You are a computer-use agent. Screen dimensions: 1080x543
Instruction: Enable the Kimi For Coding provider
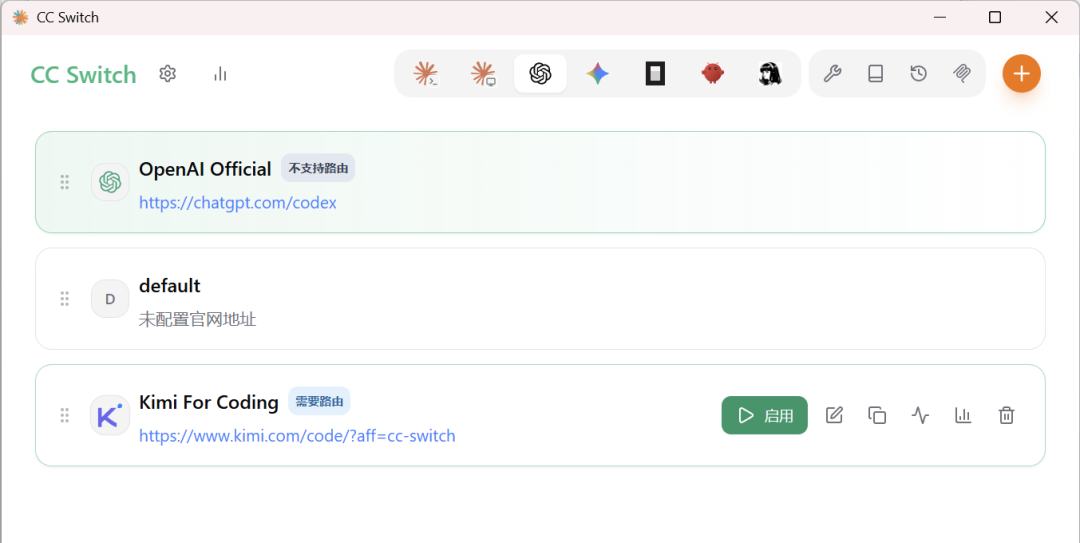coord(765,415)
